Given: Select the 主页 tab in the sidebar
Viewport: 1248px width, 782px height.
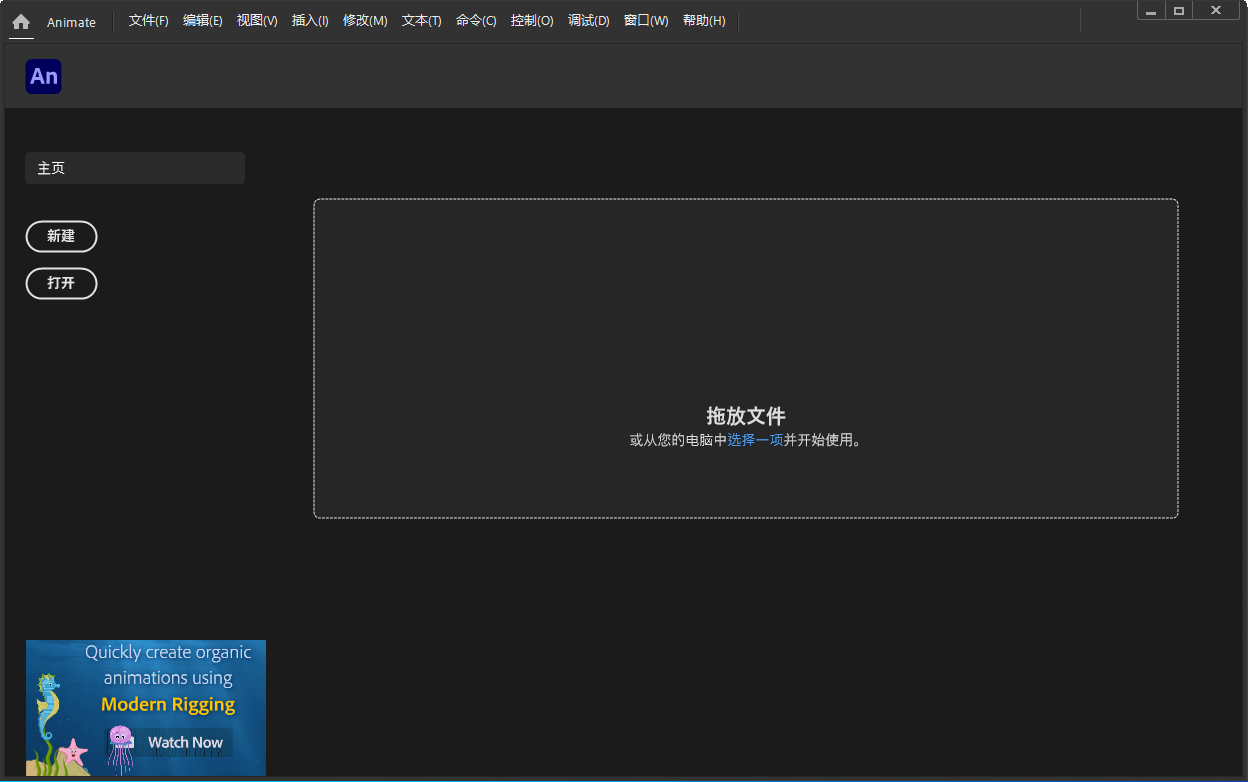Looking at the screenshot, I should tap(134, 167).
